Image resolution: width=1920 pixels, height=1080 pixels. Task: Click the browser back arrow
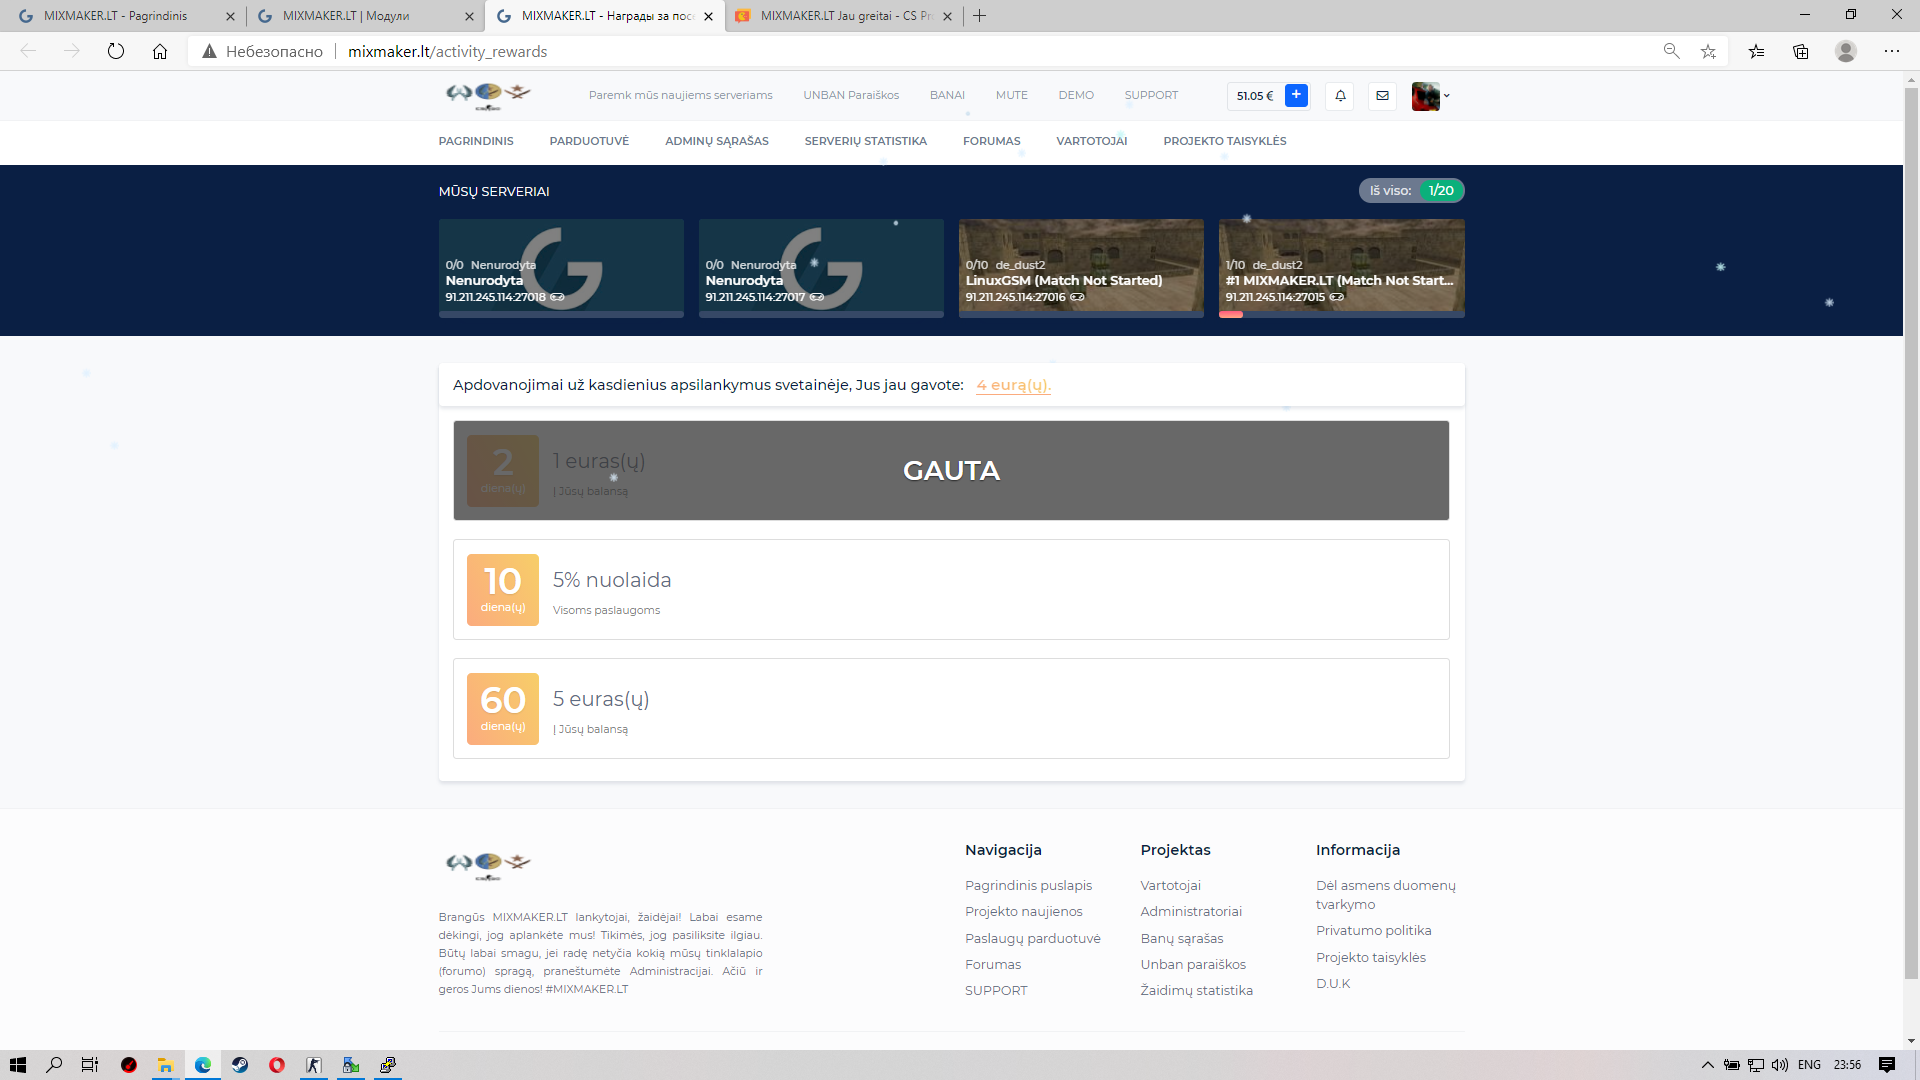coord(28,51)
